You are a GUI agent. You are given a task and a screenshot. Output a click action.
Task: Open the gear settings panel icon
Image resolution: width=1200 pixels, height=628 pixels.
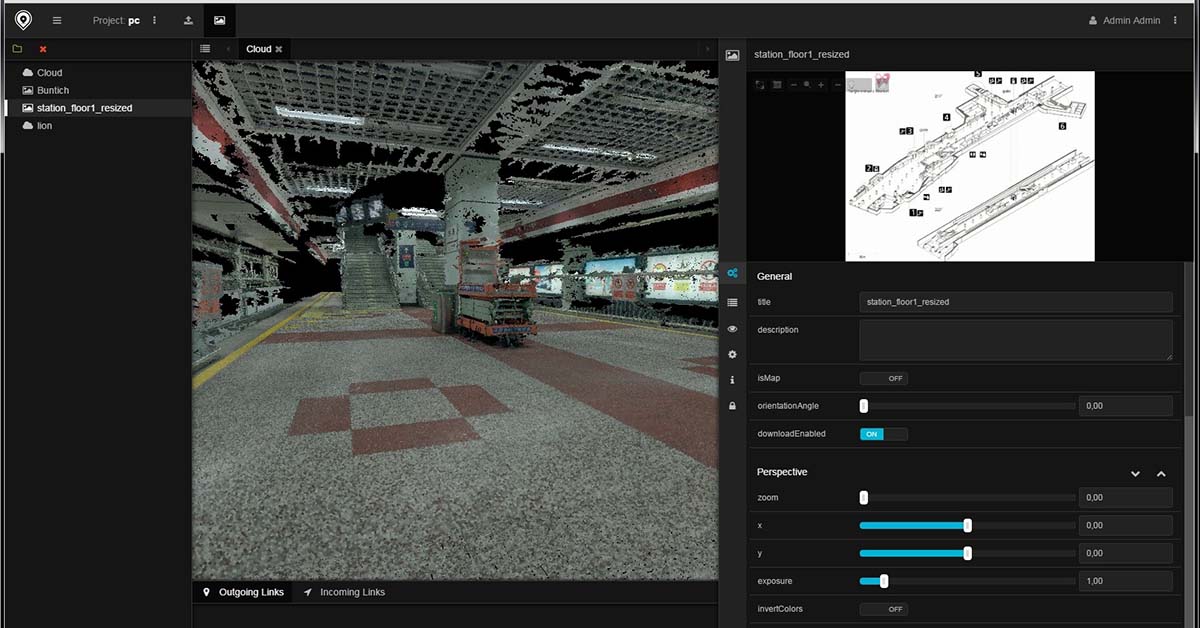click(732, 354)
